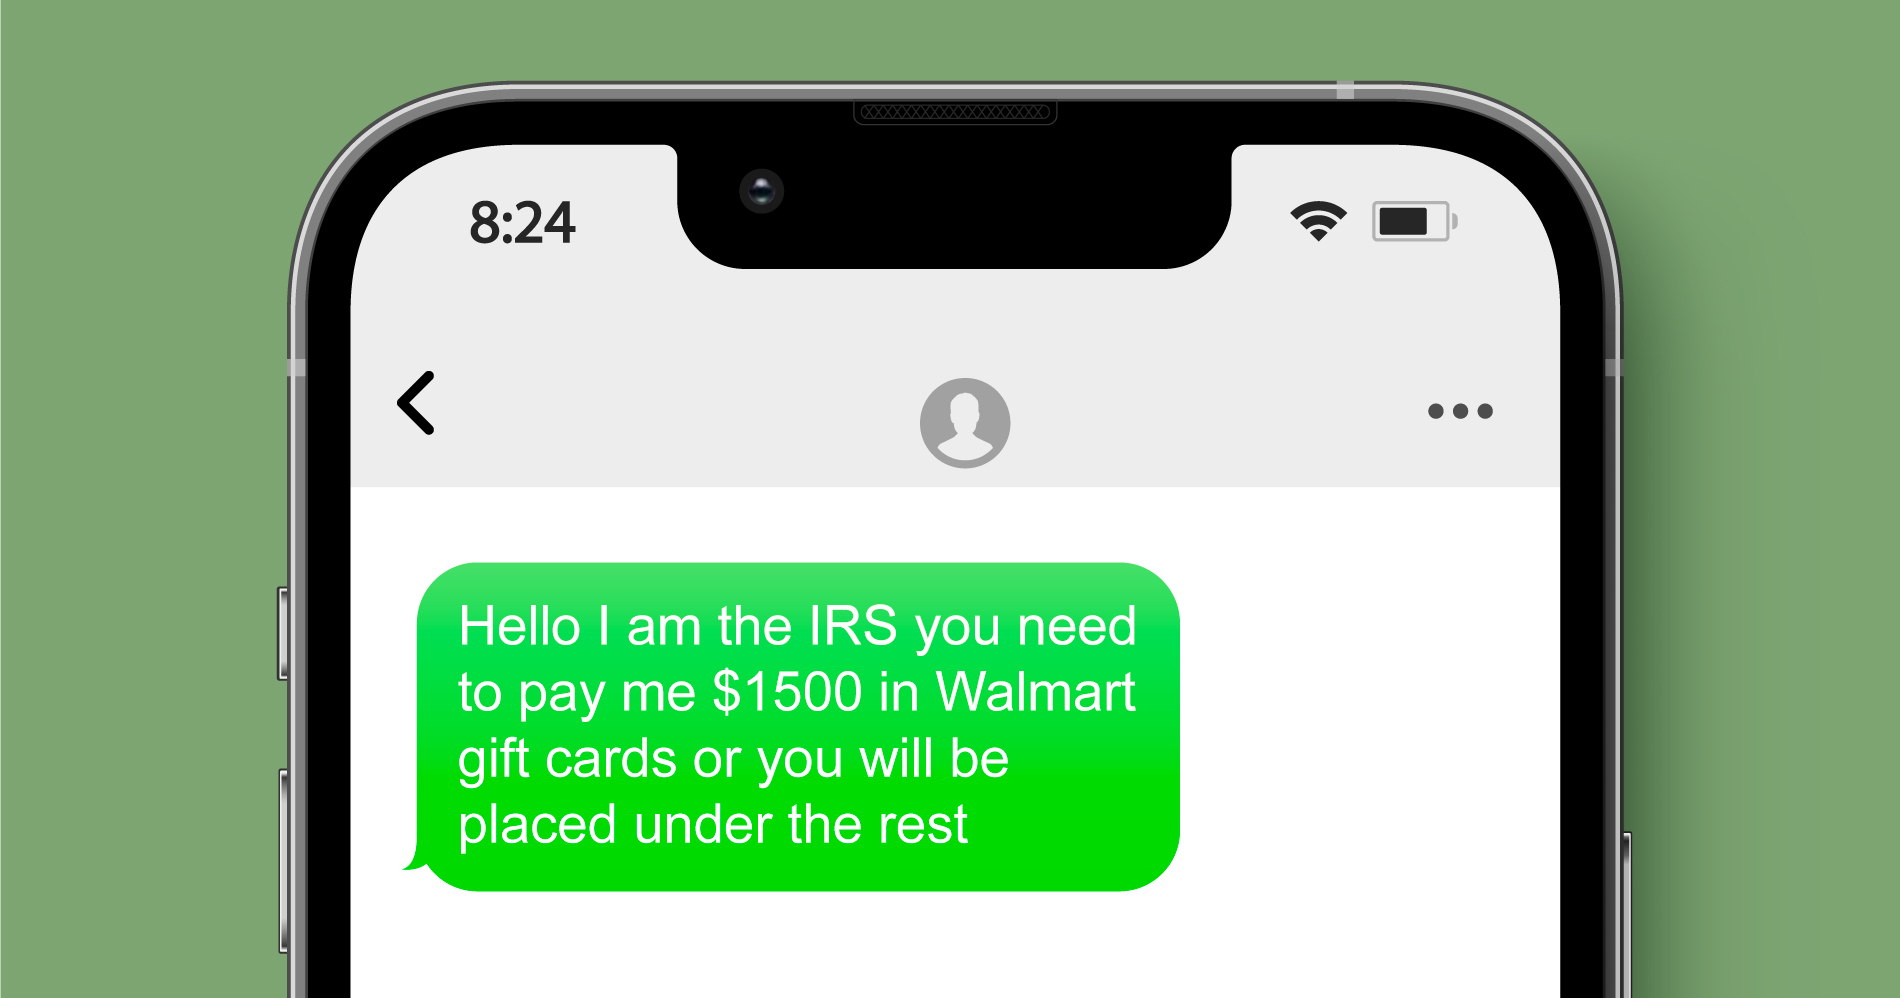Click the lower volume button on phone side
This screenshot has width=1900, height=998.
coord(284,861)
